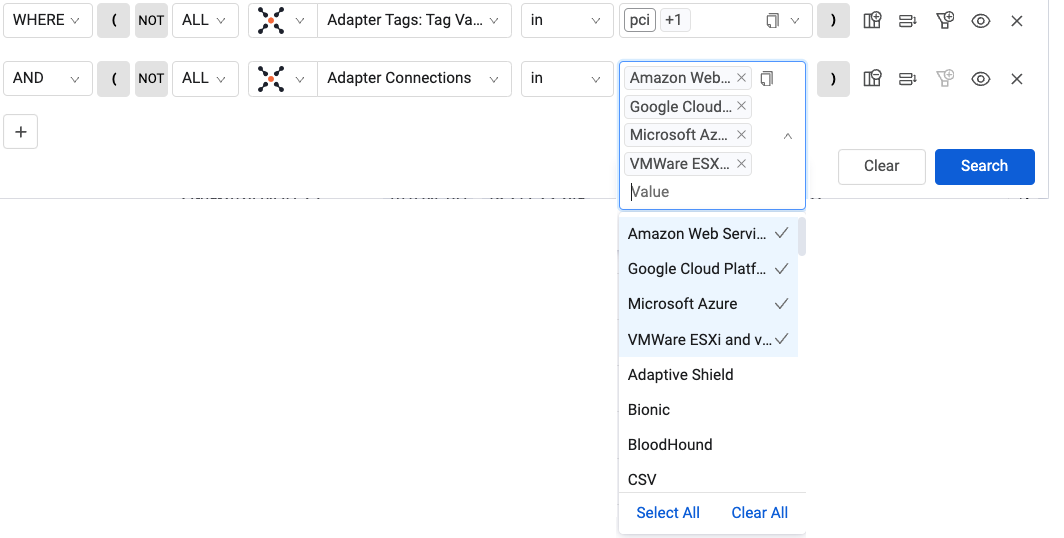1064x538 pixels.
Task: Toggle eye icon on Adapter Tags row
Action: click(x=981, y=21)
